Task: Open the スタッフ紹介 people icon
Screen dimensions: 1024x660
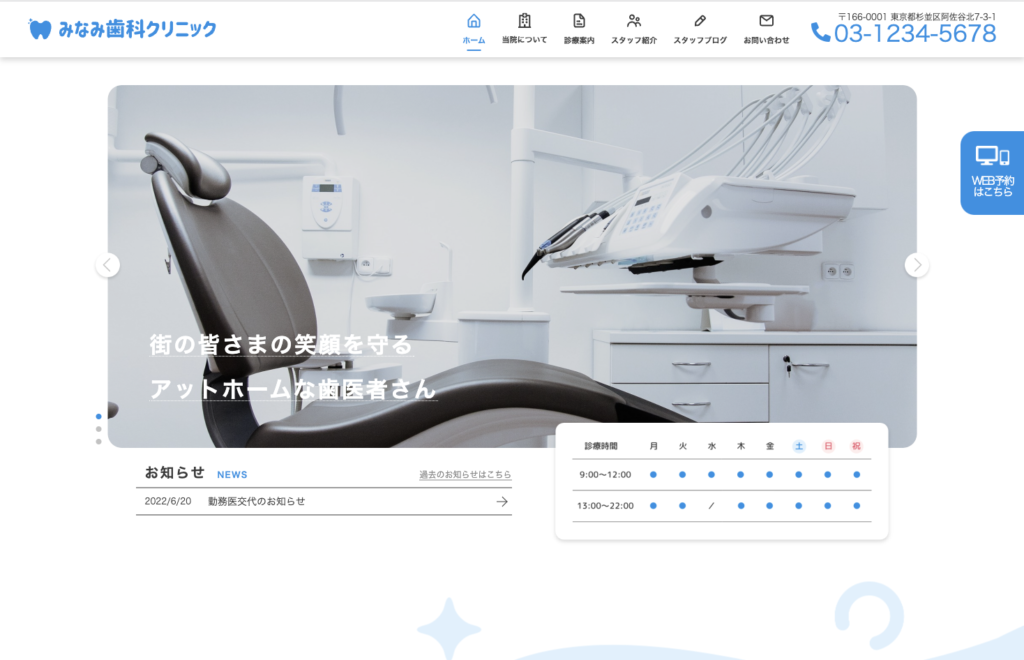Action: coord(634,21)
